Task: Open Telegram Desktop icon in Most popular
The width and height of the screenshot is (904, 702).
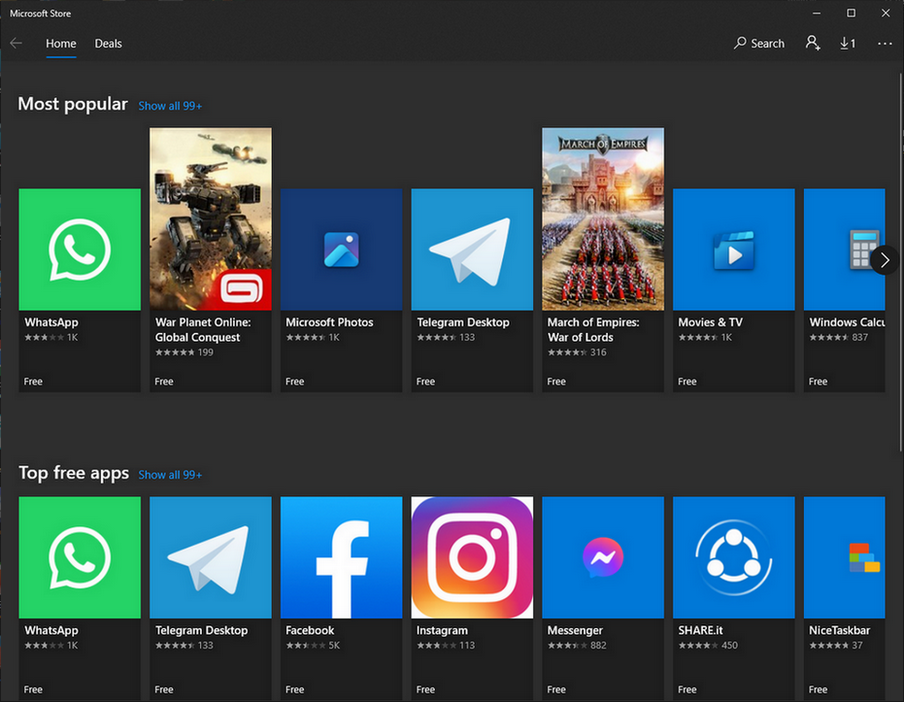Action: coord(472,250)
